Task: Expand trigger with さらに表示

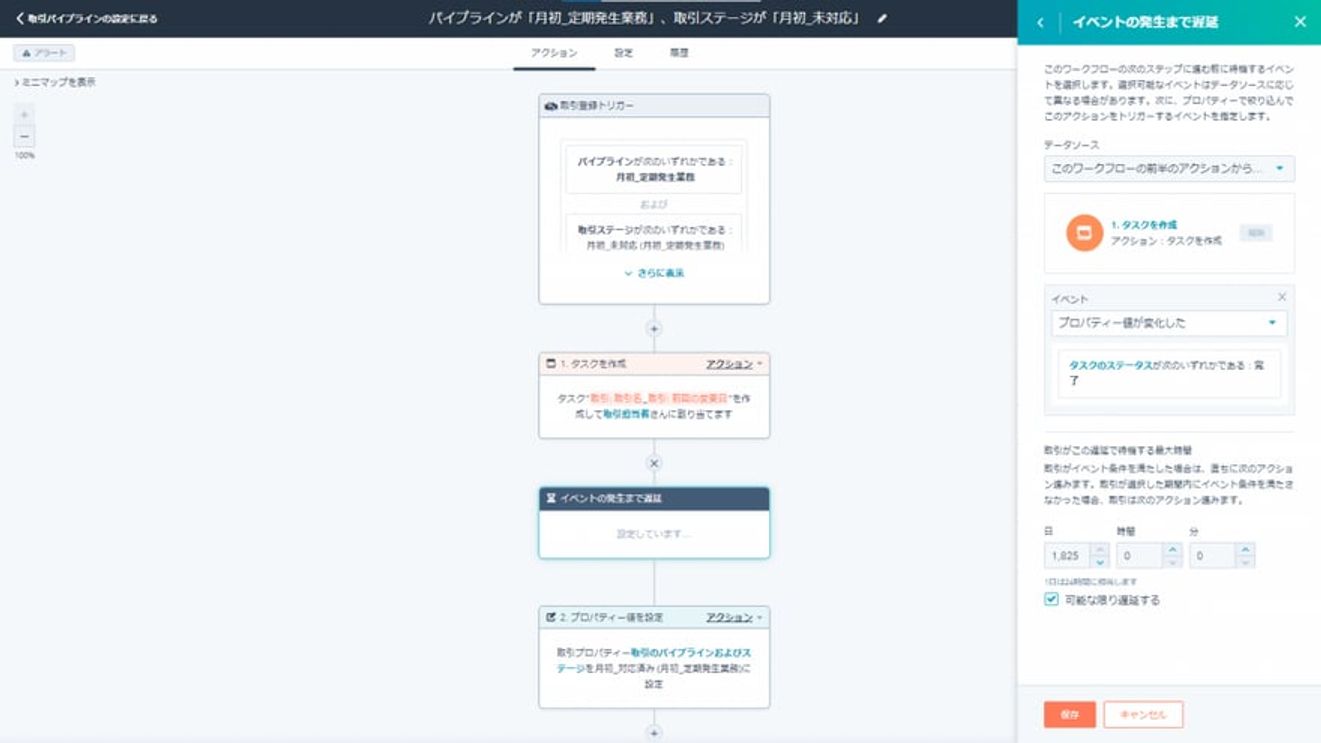Action: [654, 273]
